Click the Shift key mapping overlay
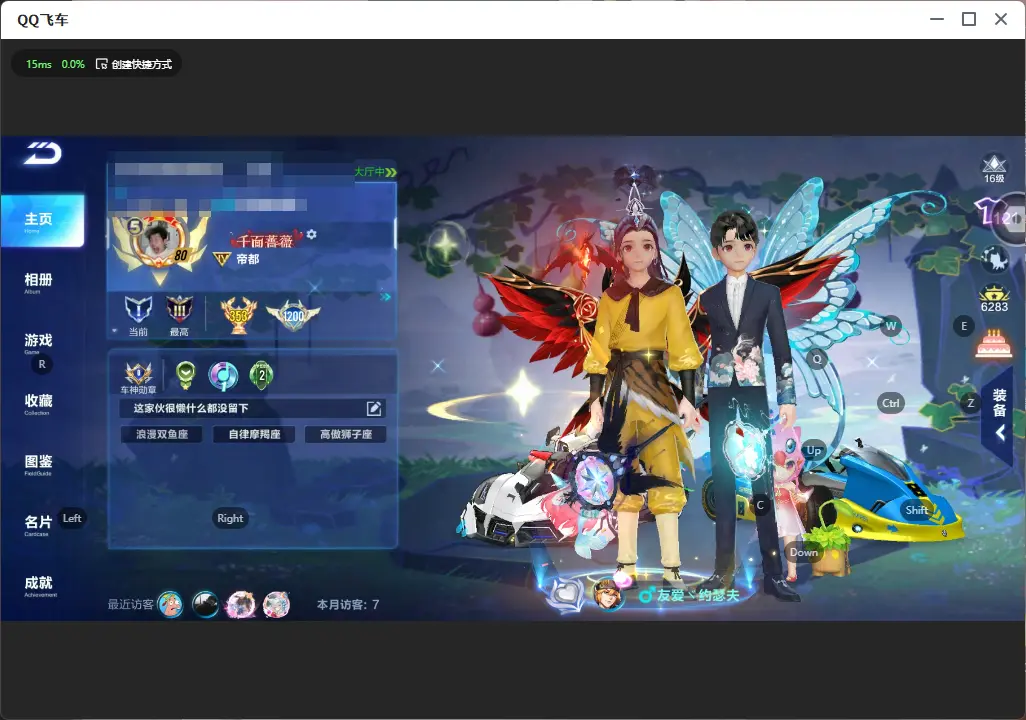1026x720 pixels. [x=917, y=510]
